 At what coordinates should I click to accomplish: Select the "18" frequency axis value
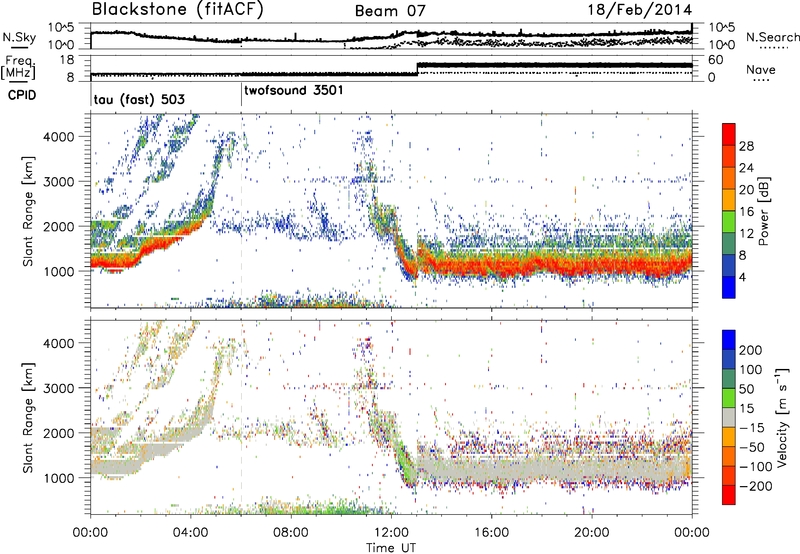(x=67, y=60)
